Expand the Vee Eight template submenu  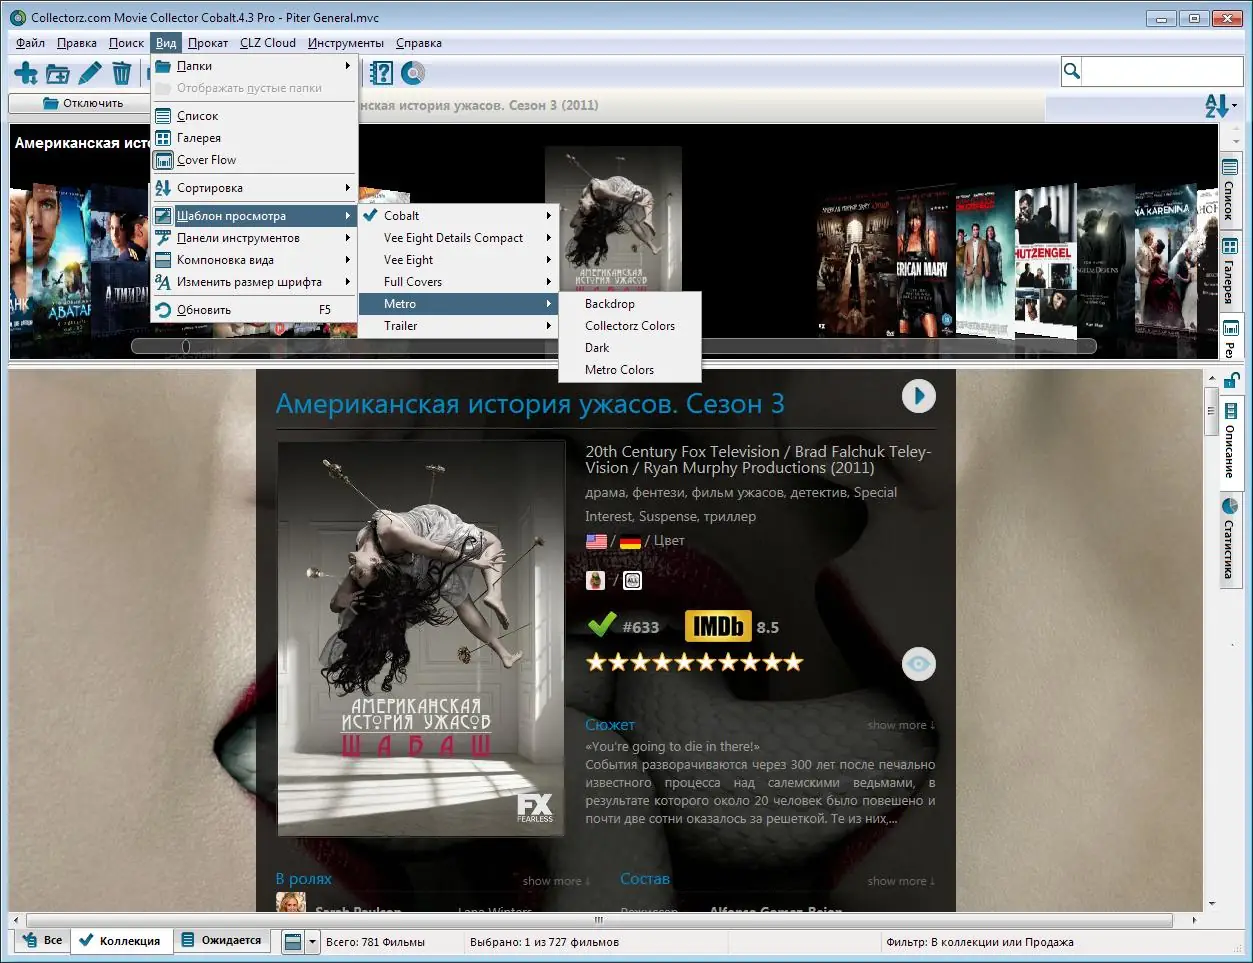pos(457,260)
